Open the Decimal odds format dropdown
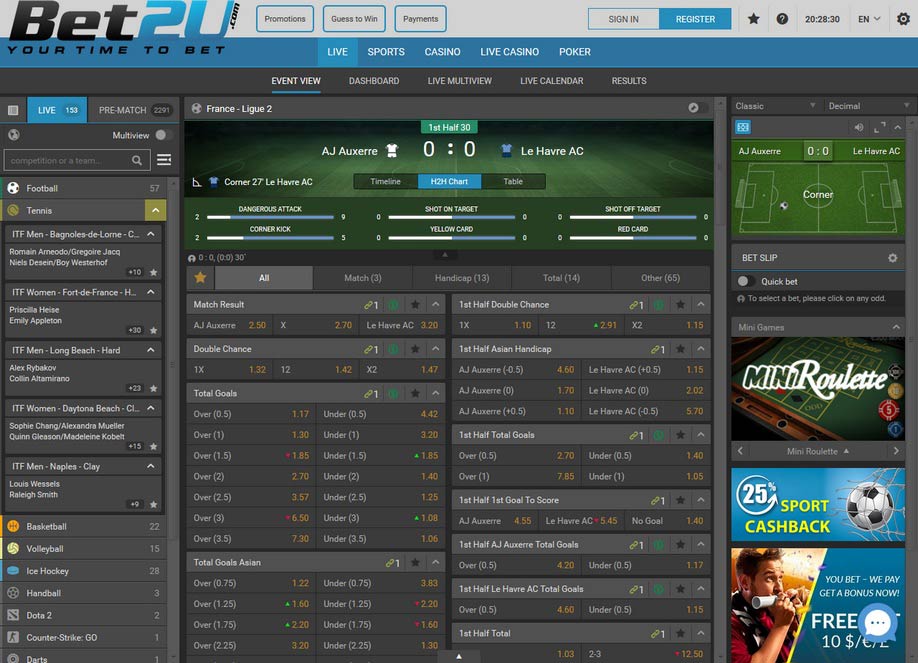This screenshot has width=918, height=663. pyautogui.click(x=869, y=106)
